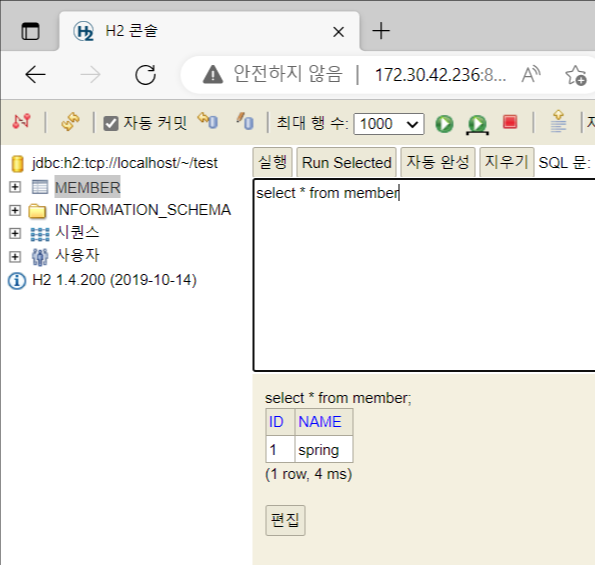Expand the INFORMATION_SCHEMA node
Image resolution: width=595 pixels, height=565 pixels.
[15, 210]
